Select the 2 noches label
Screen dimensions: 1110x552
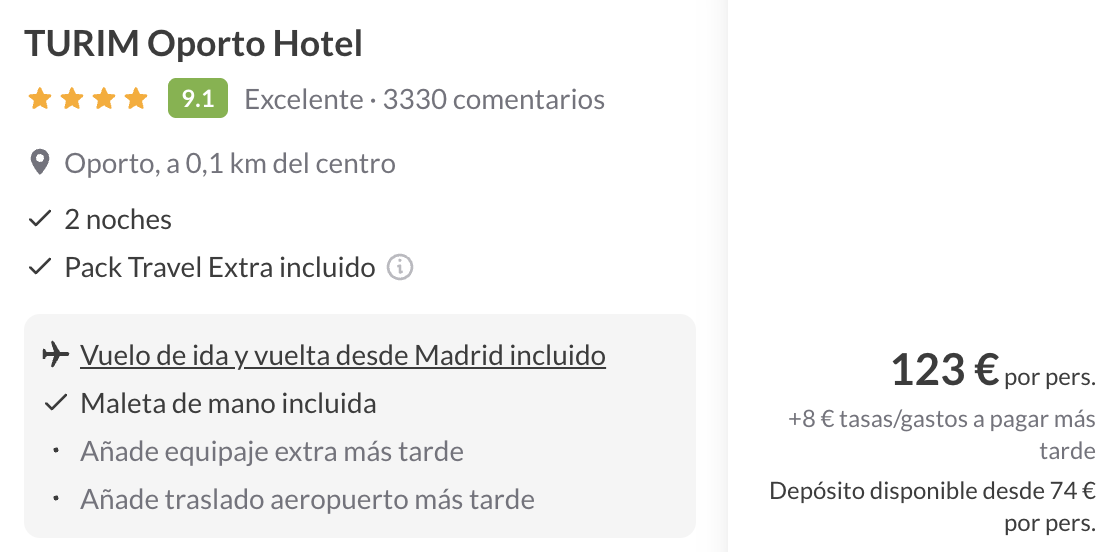pyautogui.click(x=118, y=219)
